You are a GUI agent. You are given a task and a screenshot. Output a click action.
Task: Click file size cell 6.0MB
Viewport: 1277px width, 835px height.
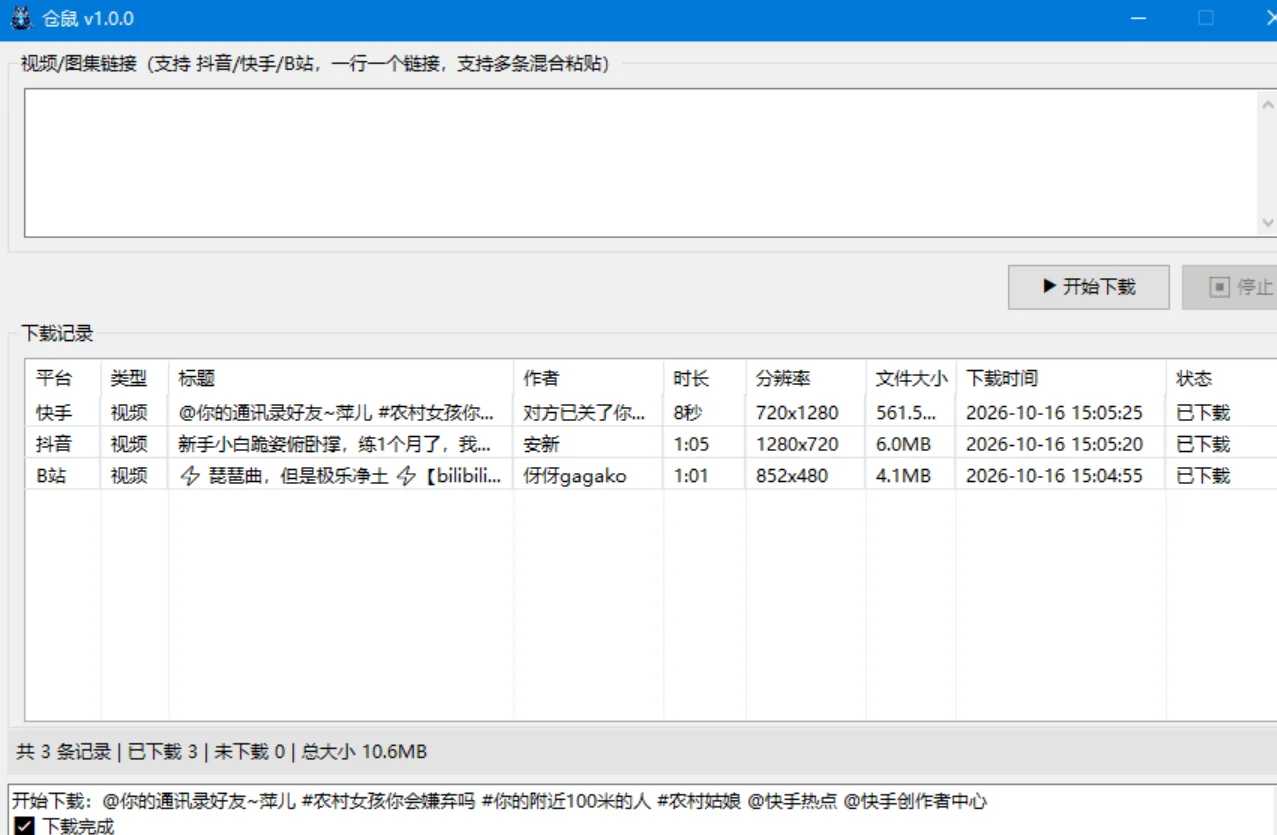tap(903, 444)
